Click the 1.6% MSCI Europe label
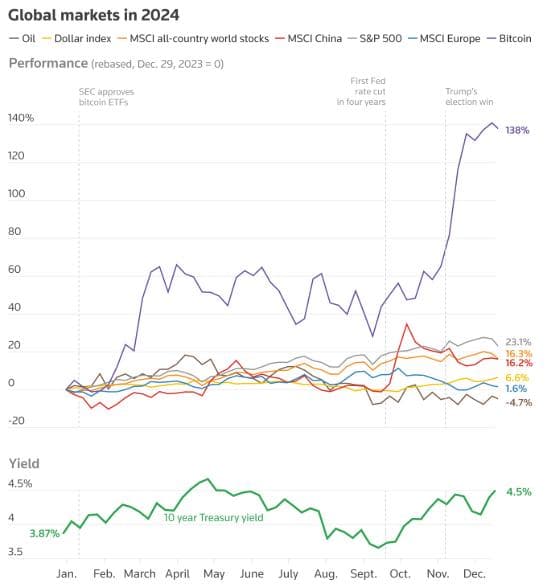 pyautogui.click(x=516, y=389)
